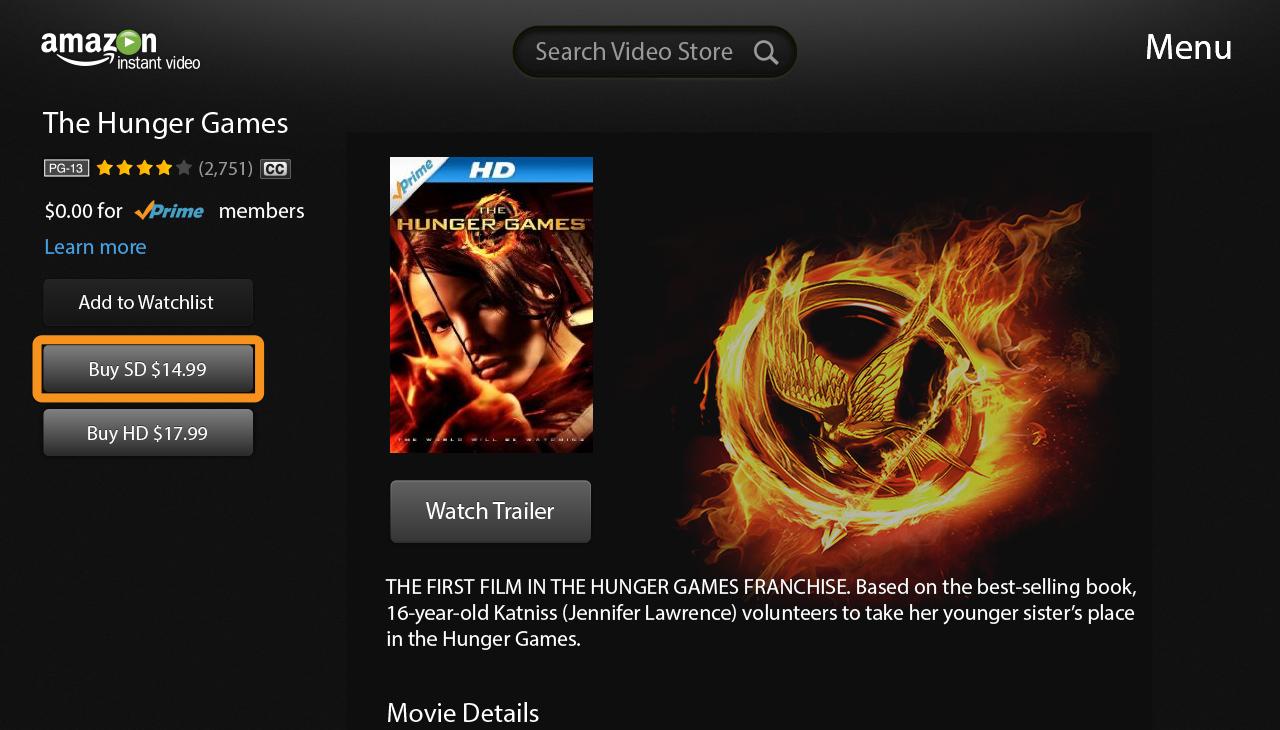1280x730 pixels.
Task: Click the movie synopsis paragraph
Action: 761,612
